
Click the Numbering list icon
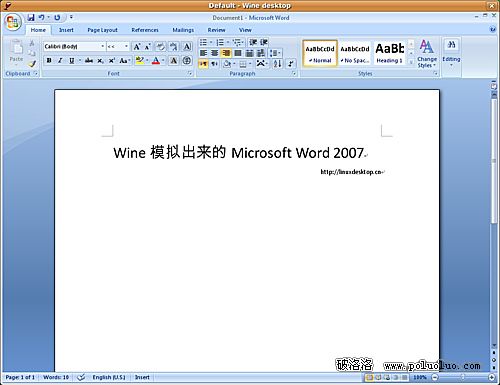[x=220, y=42]
